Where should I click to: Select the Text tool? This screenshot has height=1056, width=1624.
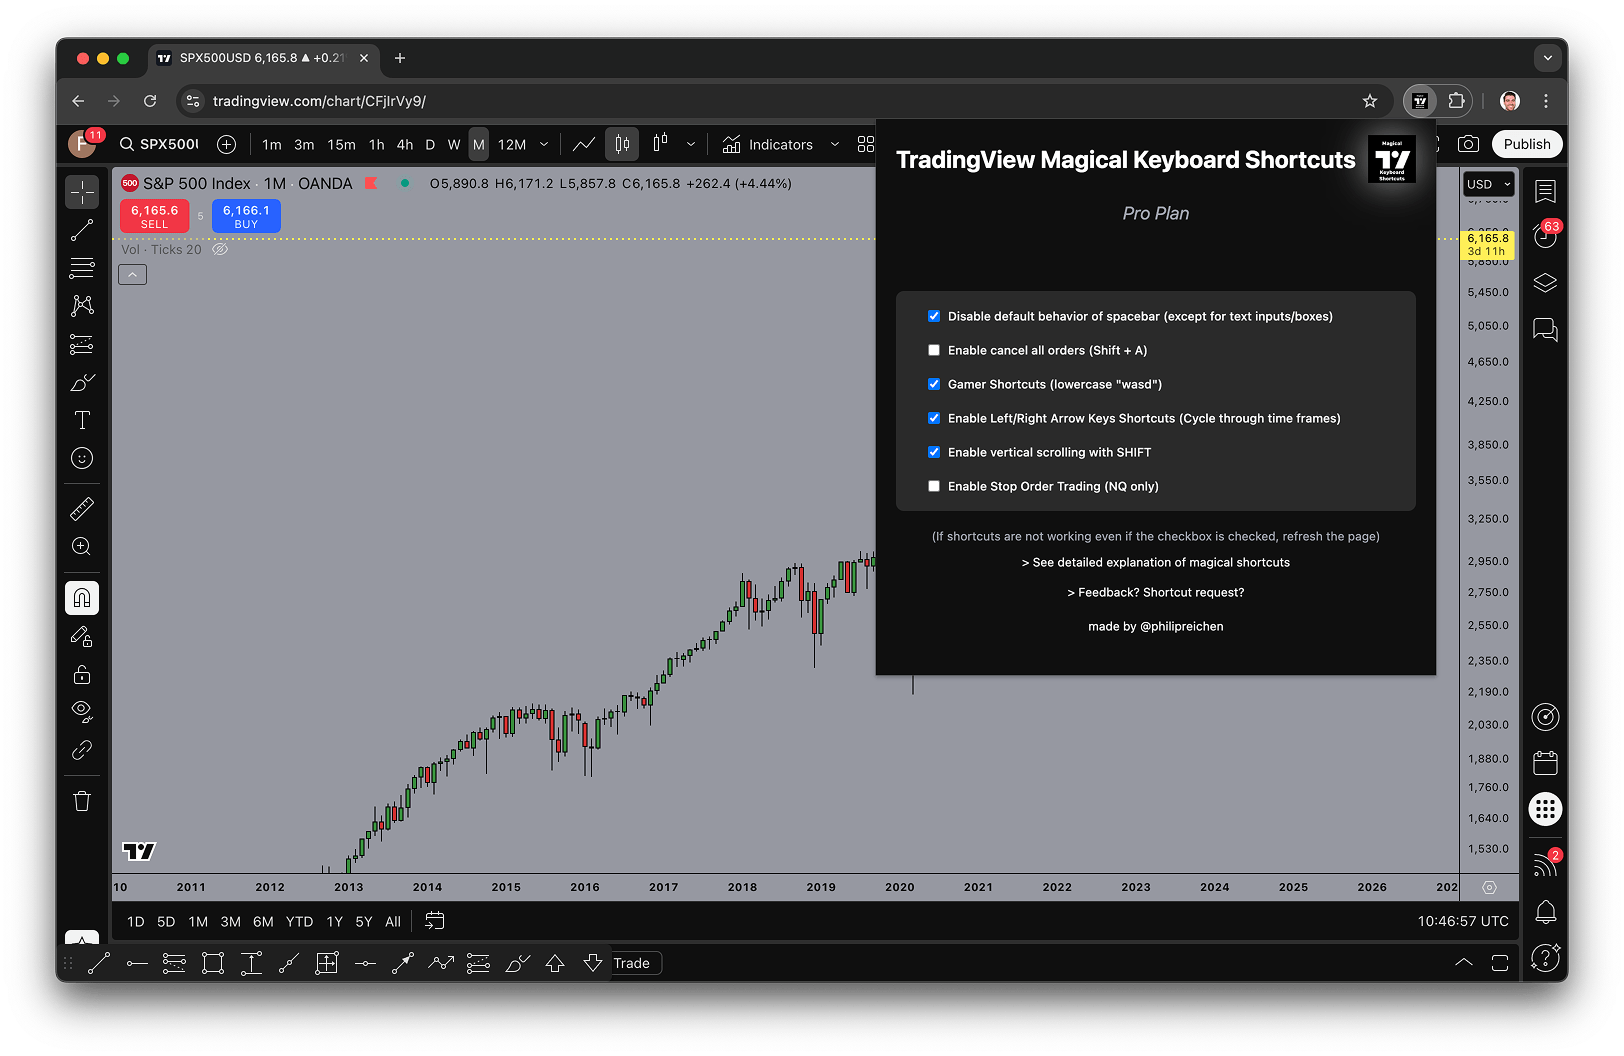pyautogui.click(x=82, y=420)
